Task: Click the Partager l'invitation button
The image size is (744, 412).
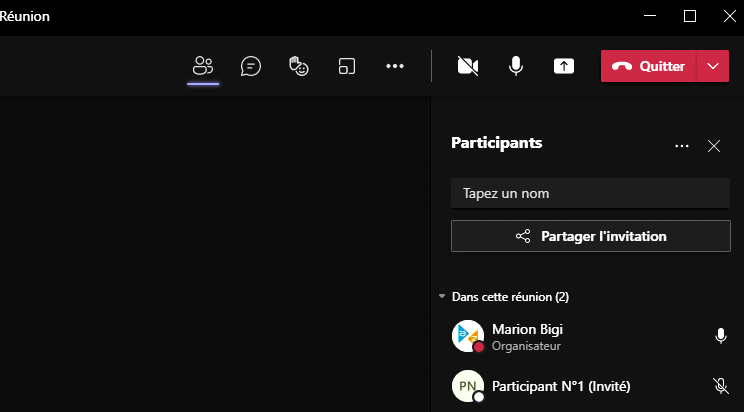Action: (x=591, y=236)
